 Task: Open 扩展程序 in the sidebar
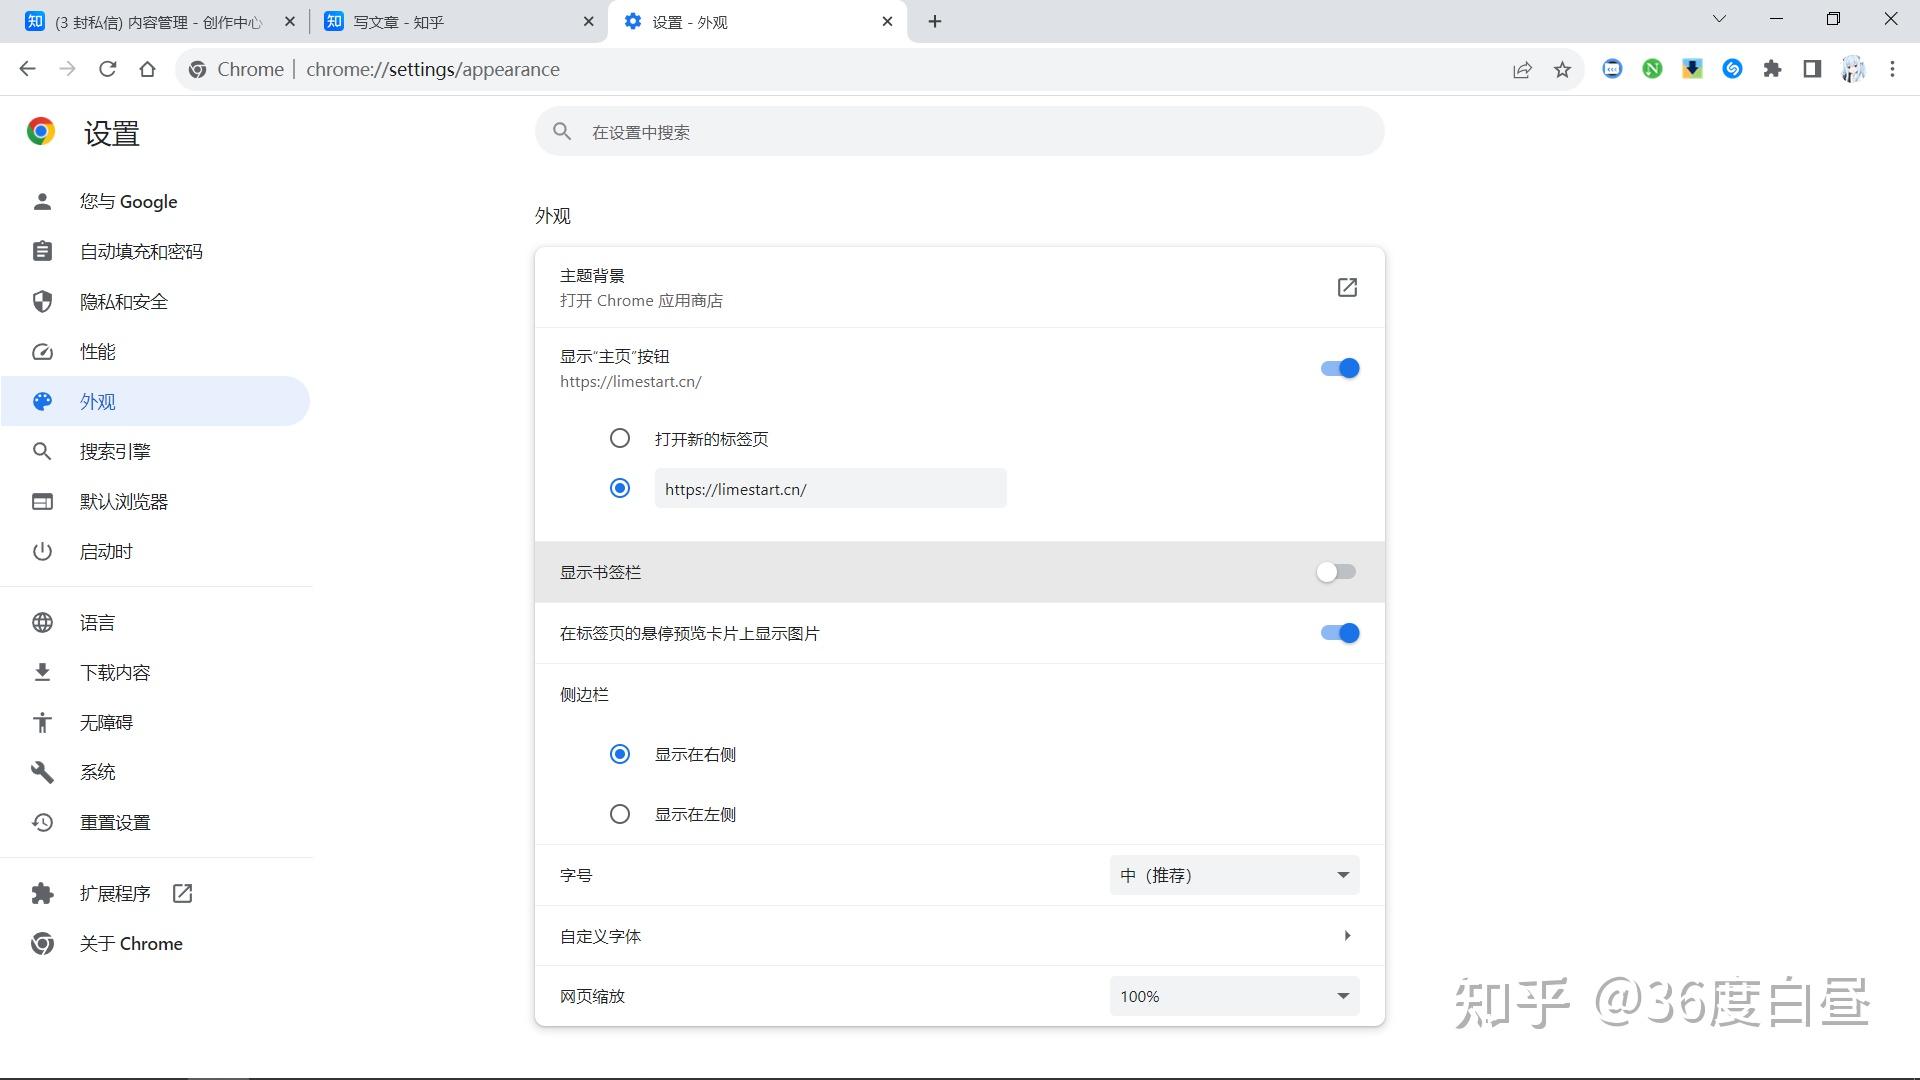[x=115, y=893]
